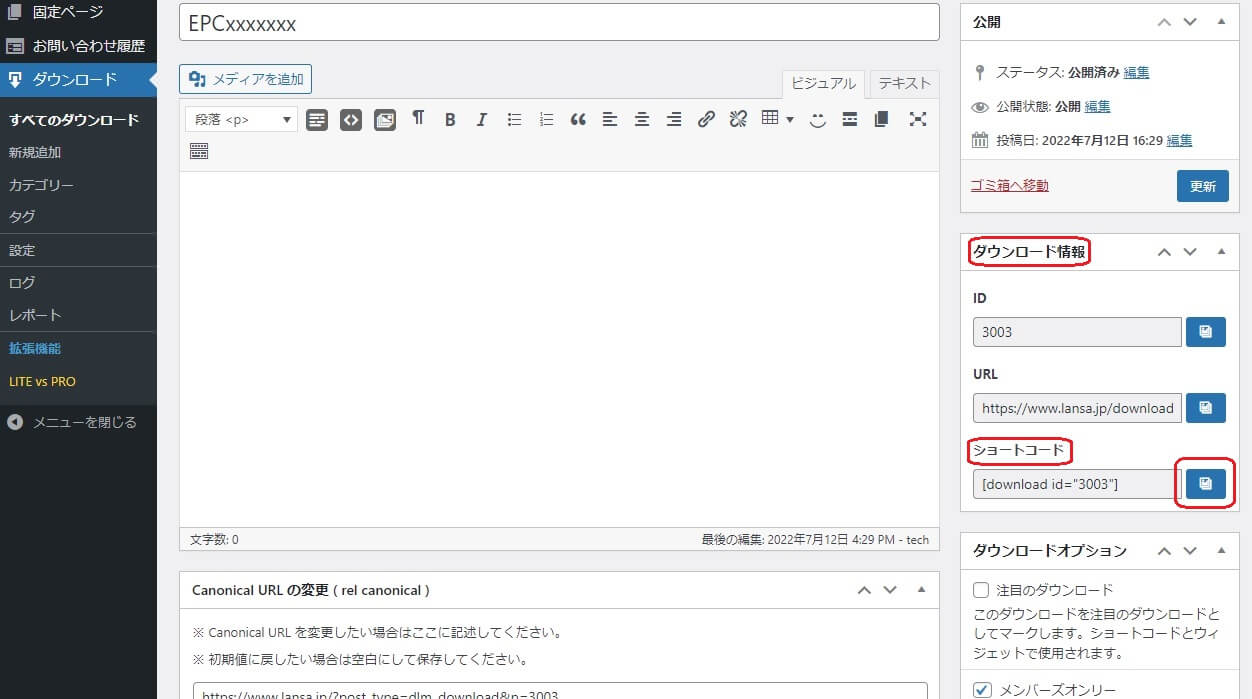The width and height of the screenshot is (1252, 699).
Task: Edit the ステータス status link
Action: (1136, 73)
